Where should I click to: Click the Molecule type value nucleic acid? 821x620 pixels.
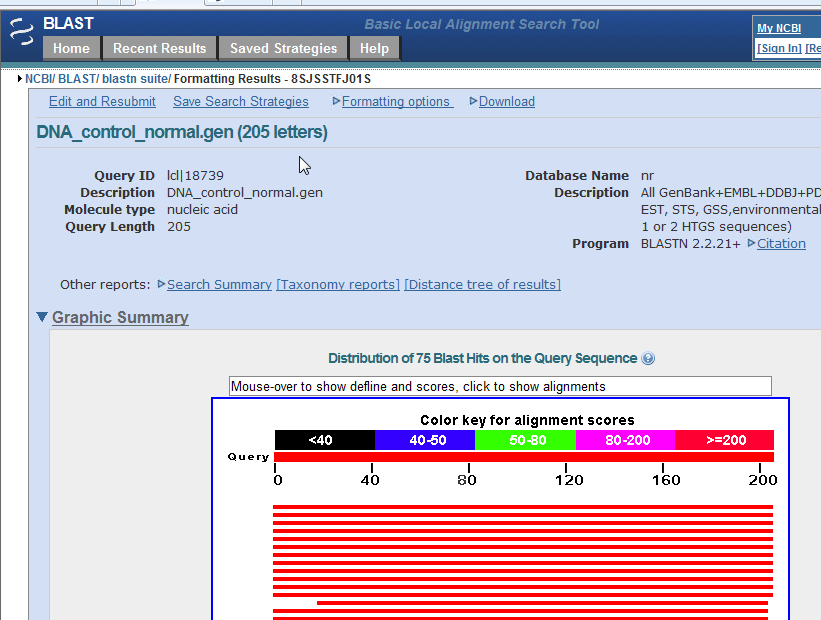[x=202, y=209]
